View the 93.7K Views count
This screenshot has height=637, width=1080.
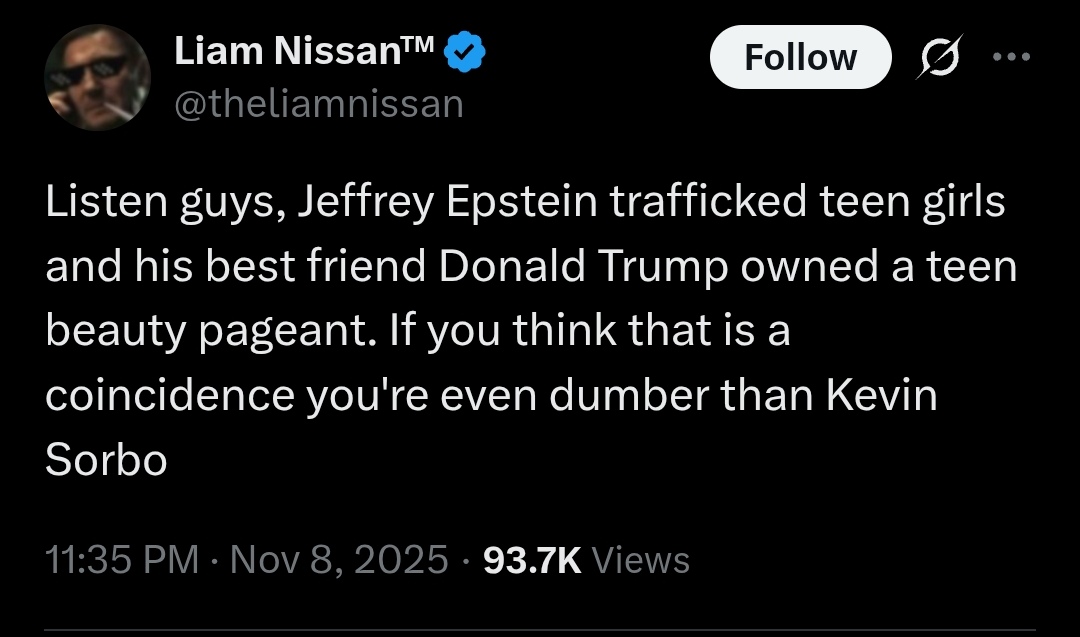(x=586, y=560)
